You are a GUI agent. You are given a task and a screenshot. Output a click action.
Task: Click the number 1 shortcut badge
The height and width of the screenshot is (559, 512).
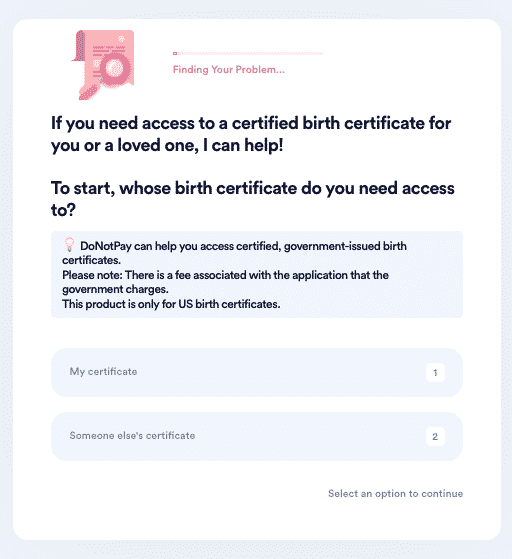pos(435,373)
